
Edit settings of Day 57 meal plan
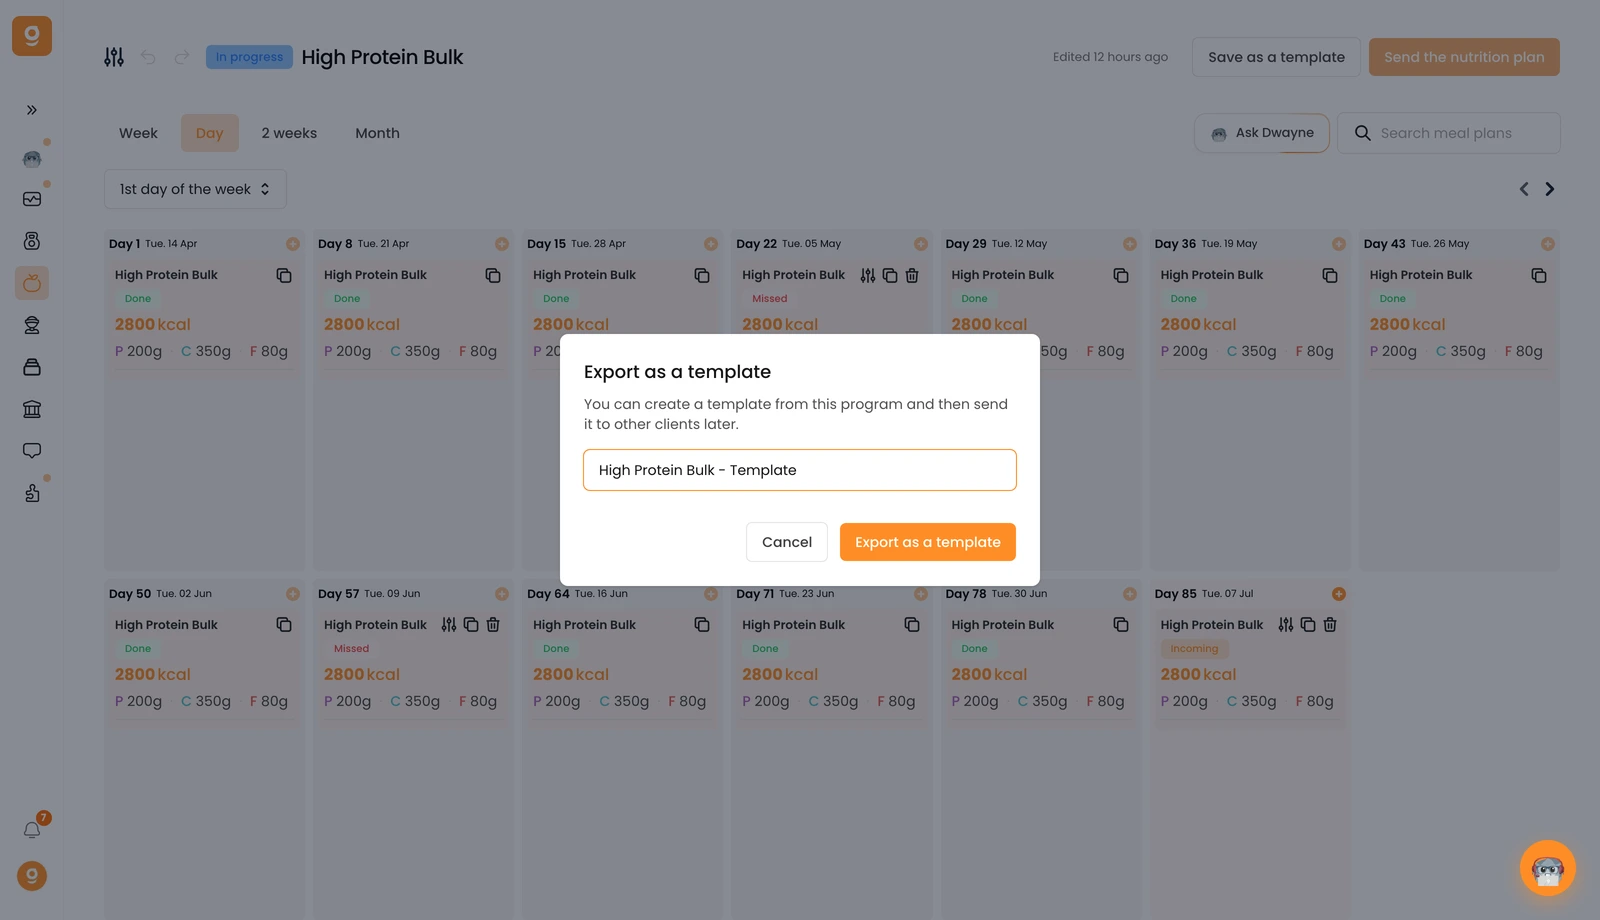(449, 625)
